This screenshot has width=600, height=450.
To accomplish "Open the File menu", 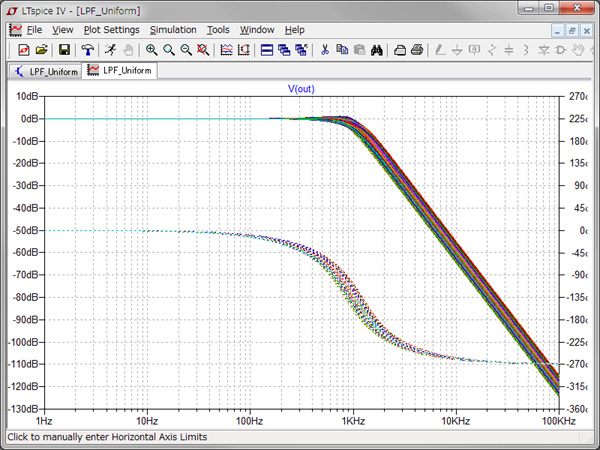I will (34, 30).
